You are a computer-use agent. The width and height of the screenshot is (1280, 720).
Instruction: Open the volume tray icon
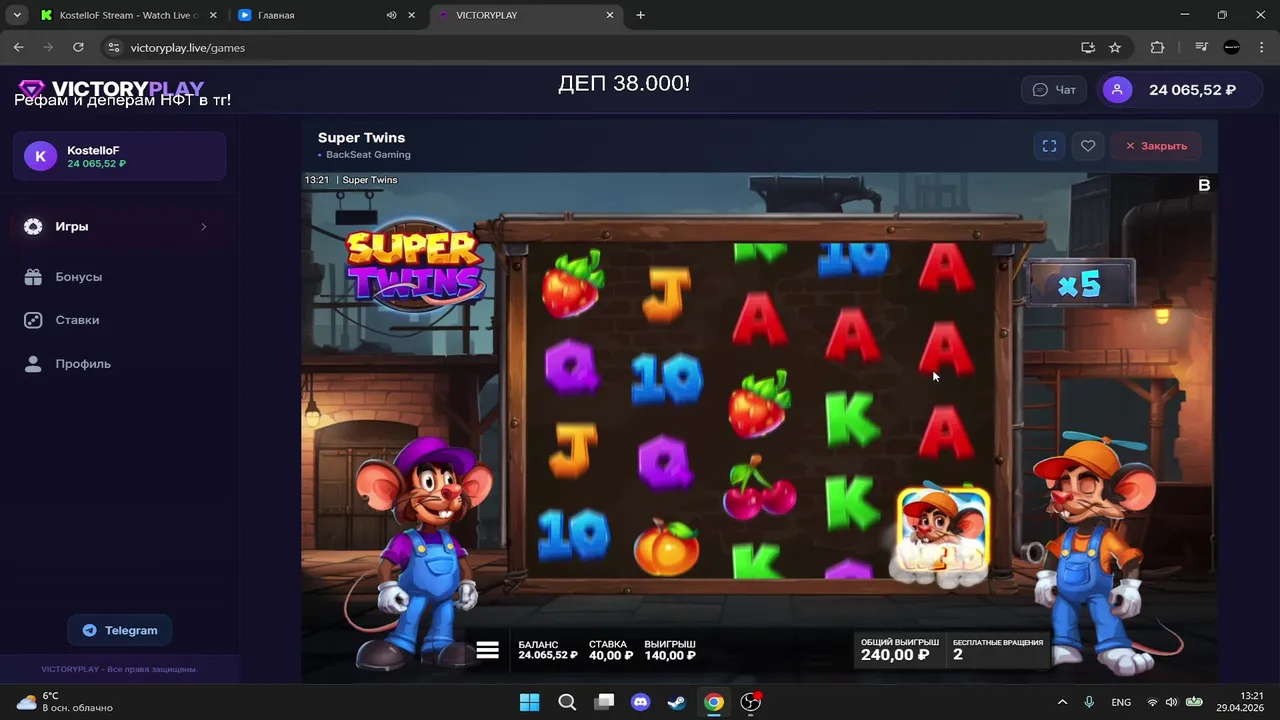pos(1171,702)
